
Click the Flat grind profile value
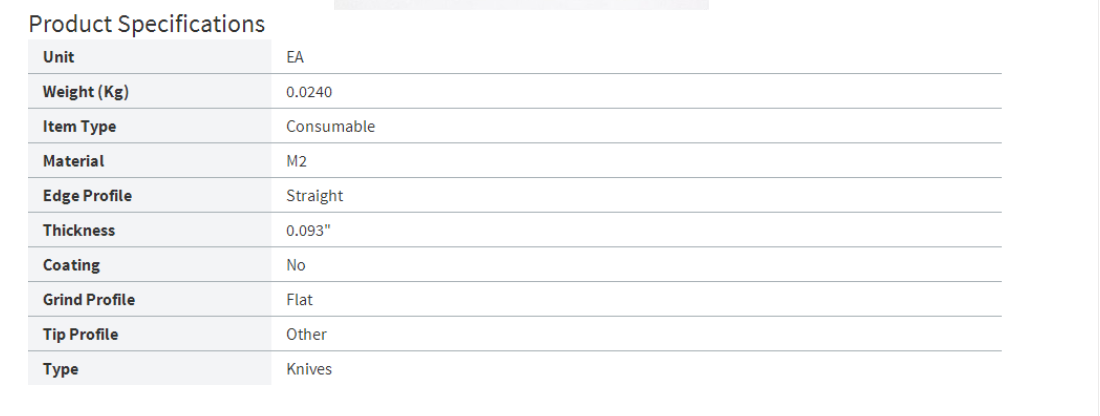(300, 300)
